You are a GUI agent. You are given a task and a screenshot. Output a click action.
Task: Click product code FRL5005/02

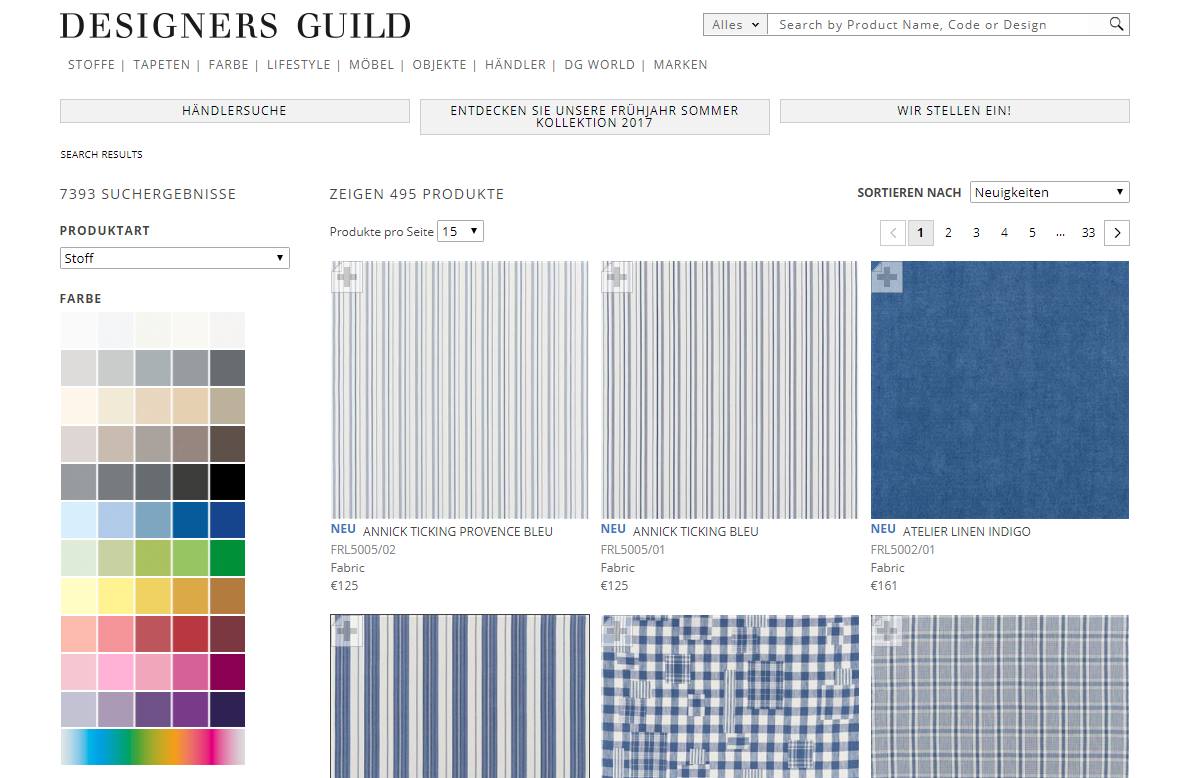point(363,550)
